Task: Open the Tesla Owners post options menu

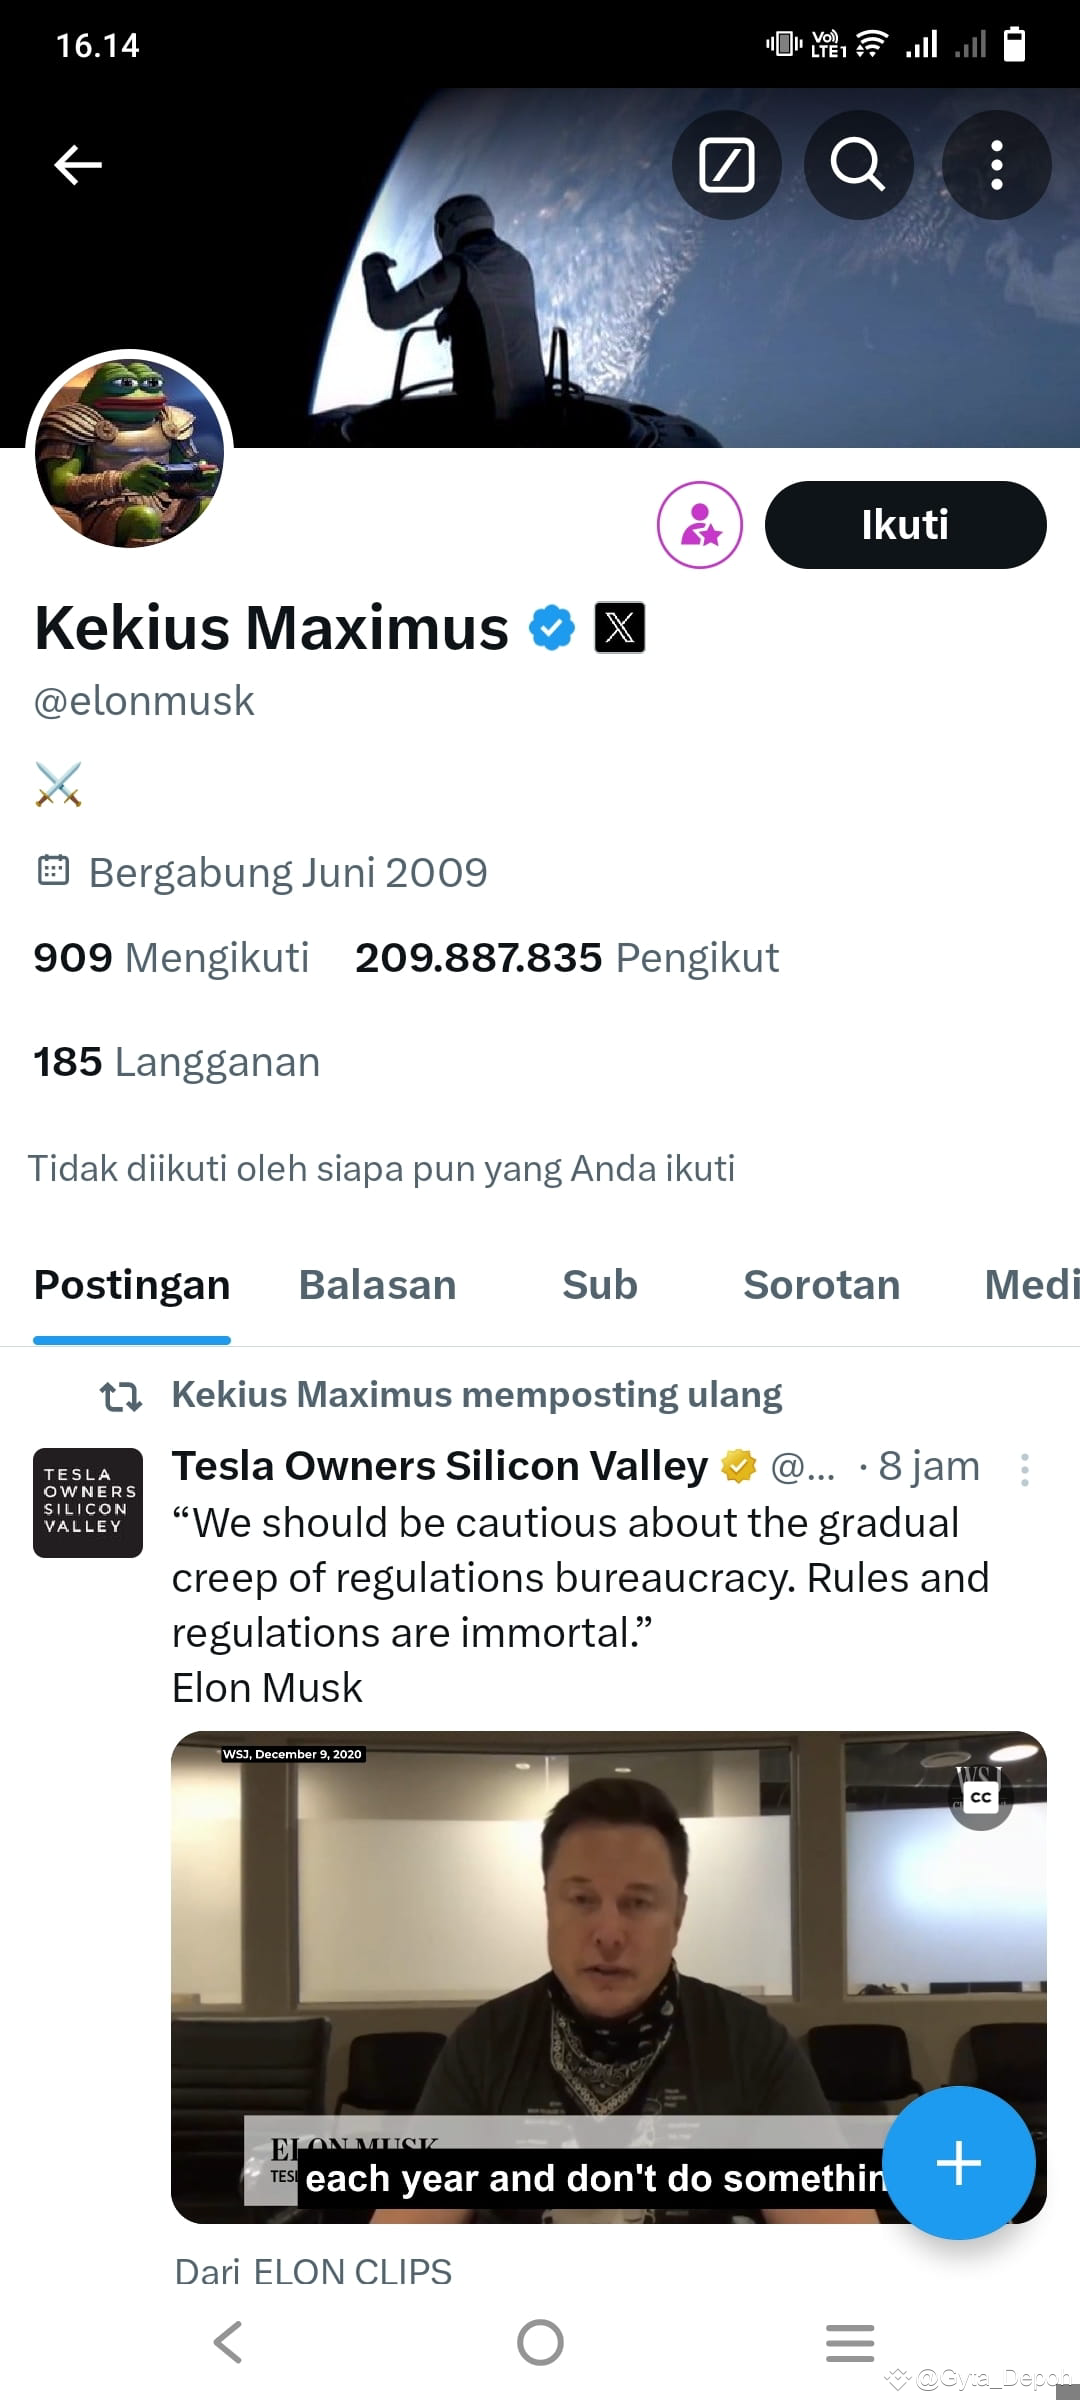Action: (x=1026, y=1467)
